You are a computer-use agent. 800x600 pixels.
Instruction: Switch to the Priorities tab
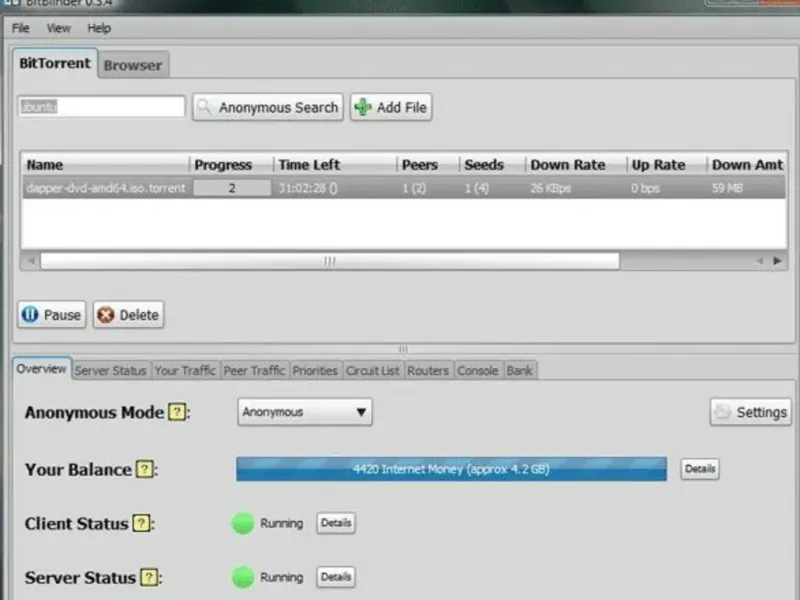point(315,370)
